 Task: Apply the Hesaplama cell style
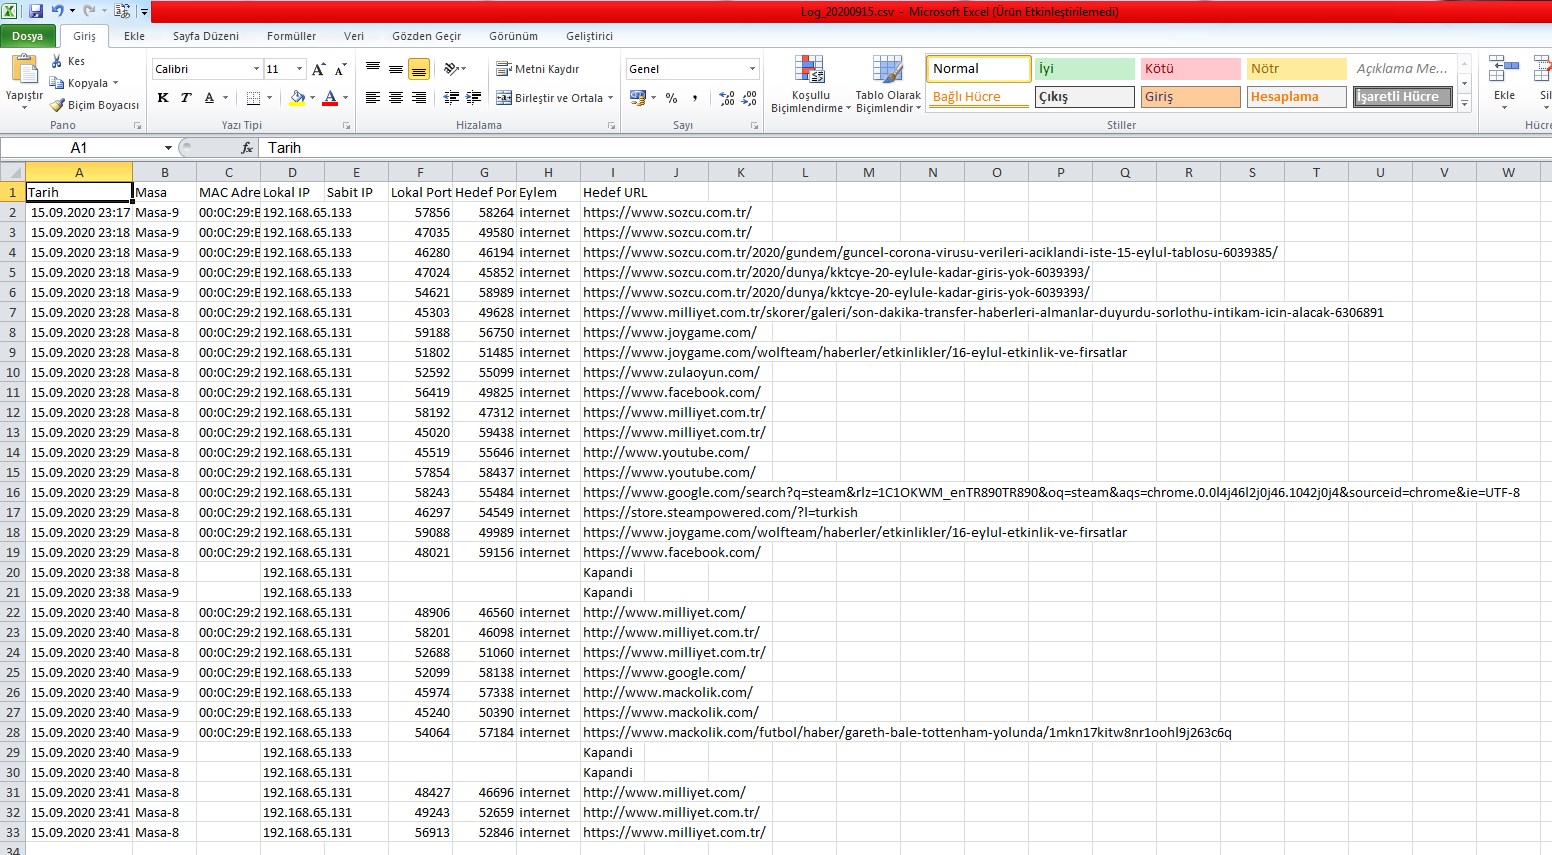coord(1297,97)
